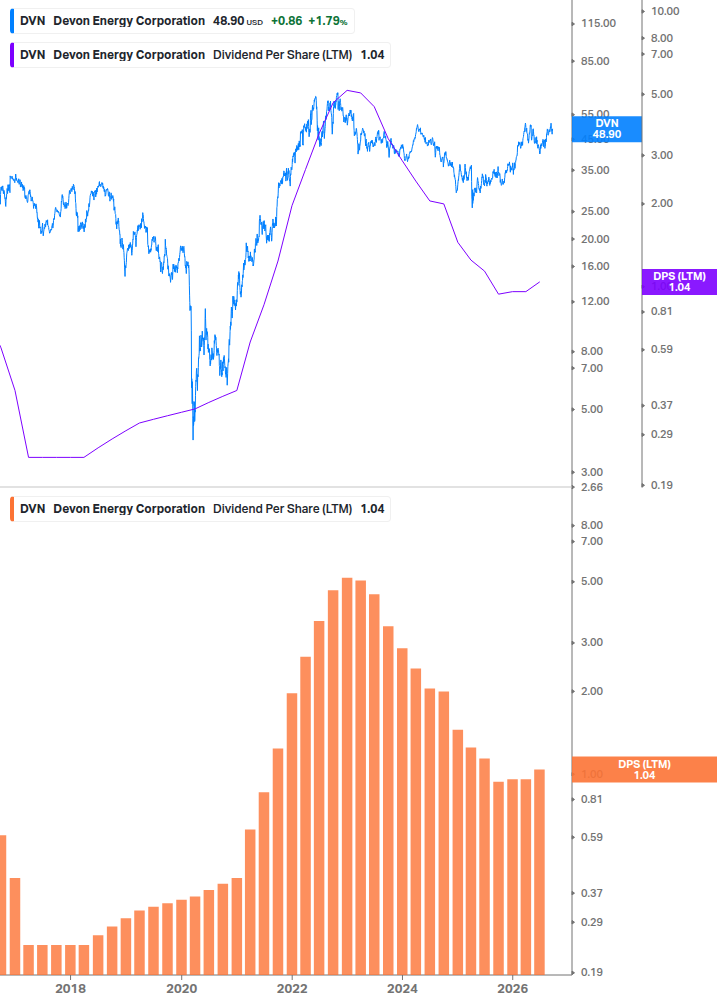Click the tallest orange dividend bar
The image size is (717, 1005).
347,776
